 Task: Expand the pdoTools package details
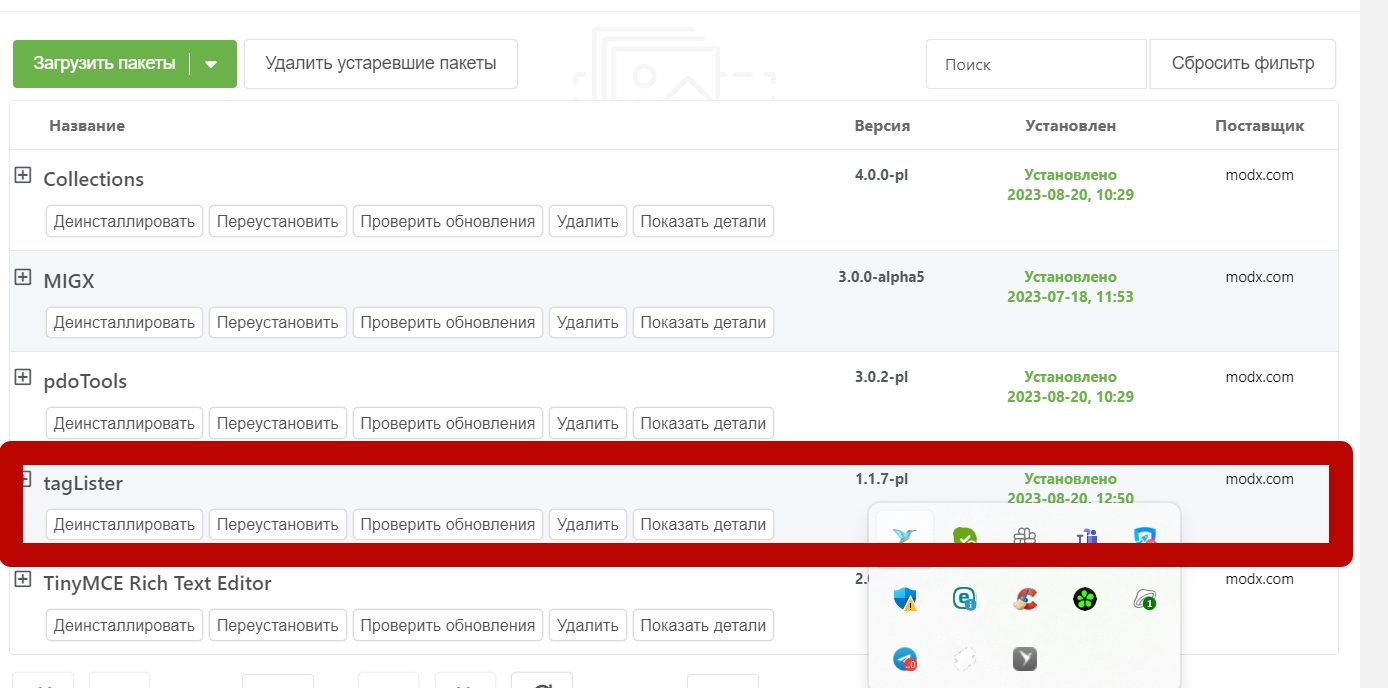tap(23, 378)
